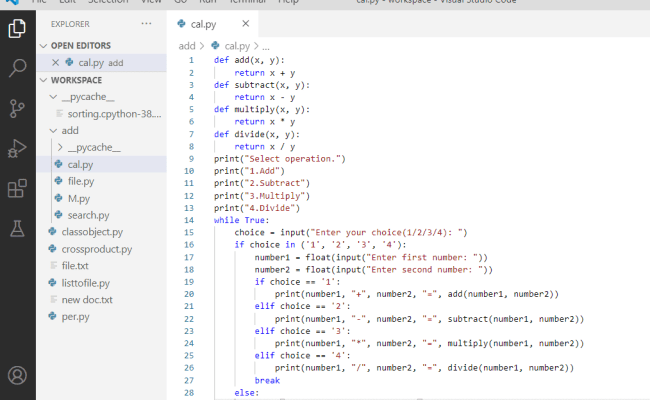Click Python icon beside file.py
650x400 pixels.
click(58, 181)
